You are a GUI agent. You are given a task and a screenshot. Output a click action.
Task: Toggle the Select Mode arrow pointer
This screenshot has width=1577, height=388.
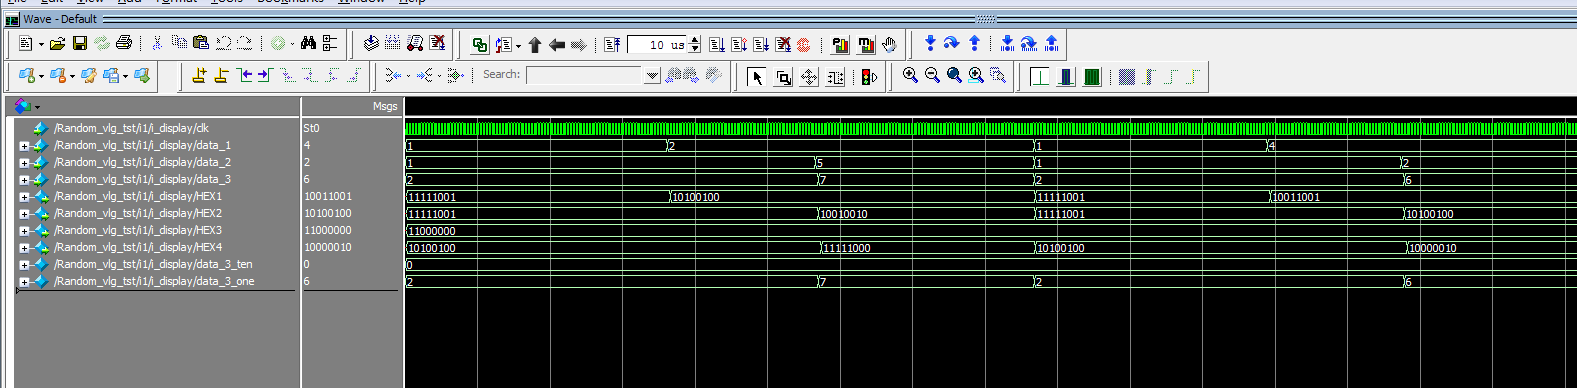757,77
